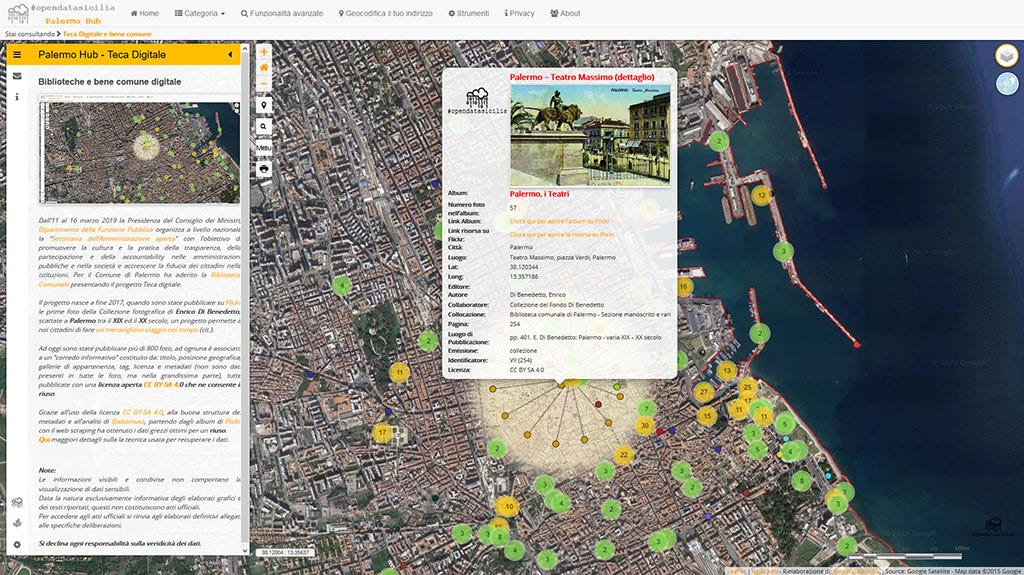Click the globe icon below layers button
The height and width of the screenshot is (575, 1024).
tap(1006, 84)
